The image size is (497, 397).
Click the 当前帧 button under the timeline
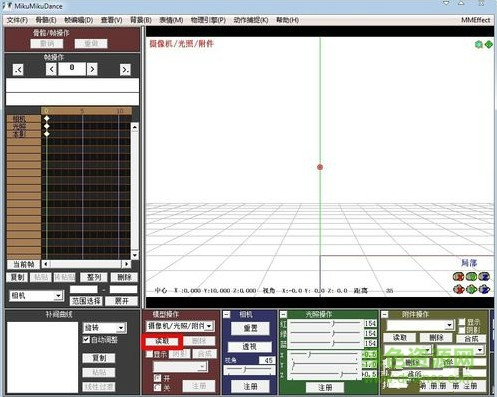(23, 264)
